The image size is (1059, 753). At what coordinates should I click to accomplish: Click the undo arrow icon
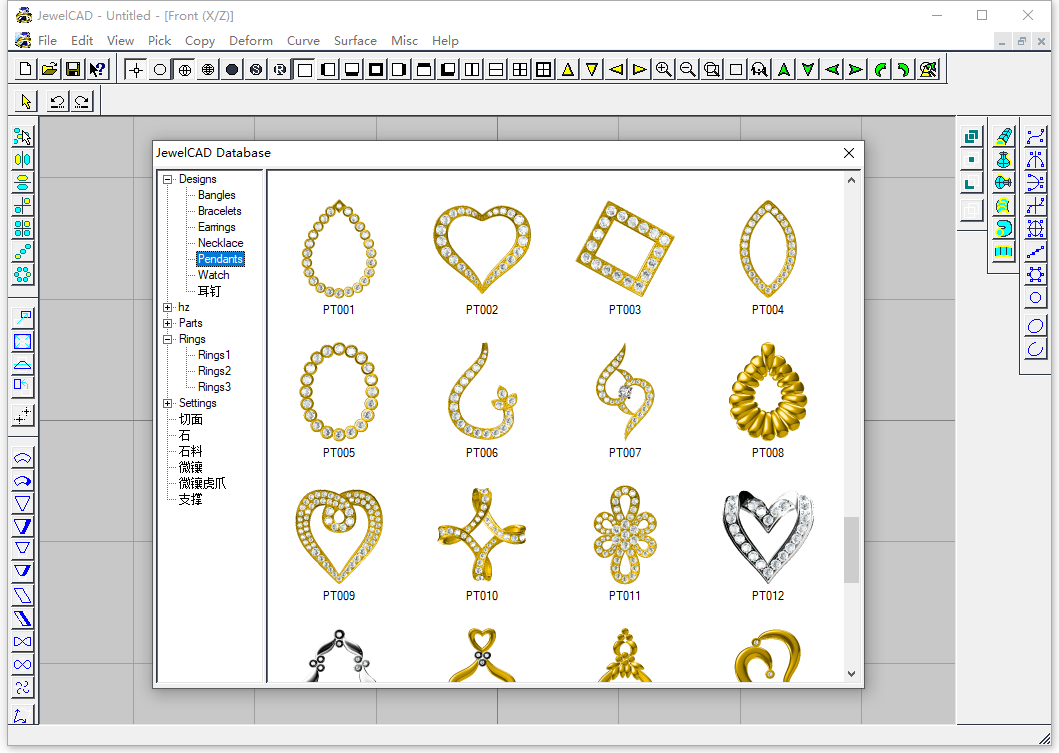click(x=57, y=101)
